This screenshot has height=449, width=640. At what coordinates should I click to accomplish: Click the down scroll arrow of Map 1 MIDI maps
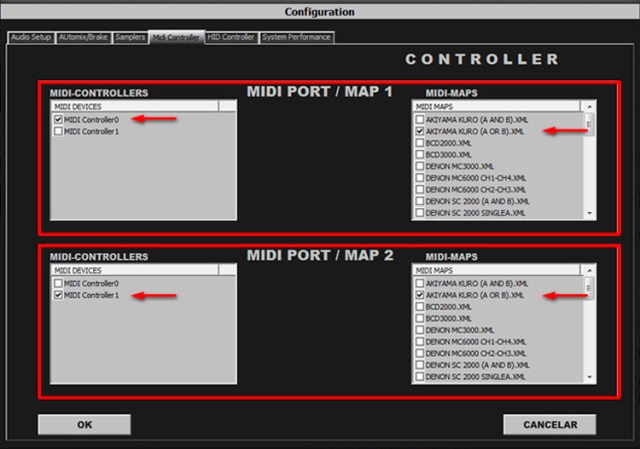point(590,213)
